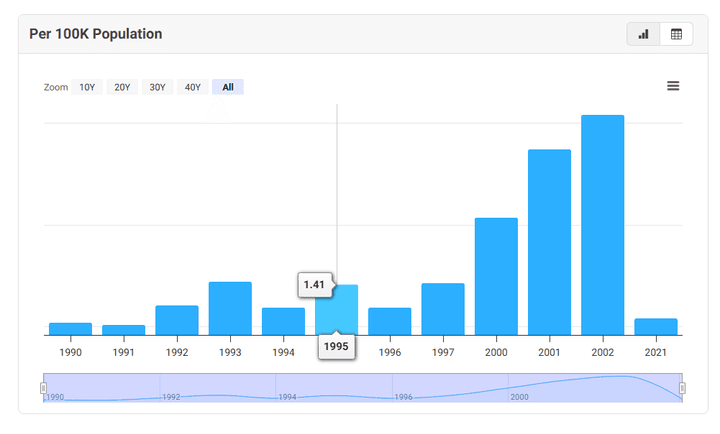Image resolution: width=720 pixels, height=434 pixels.
Task: Select the 2000 data bar
Action: (x=496, y=276)
